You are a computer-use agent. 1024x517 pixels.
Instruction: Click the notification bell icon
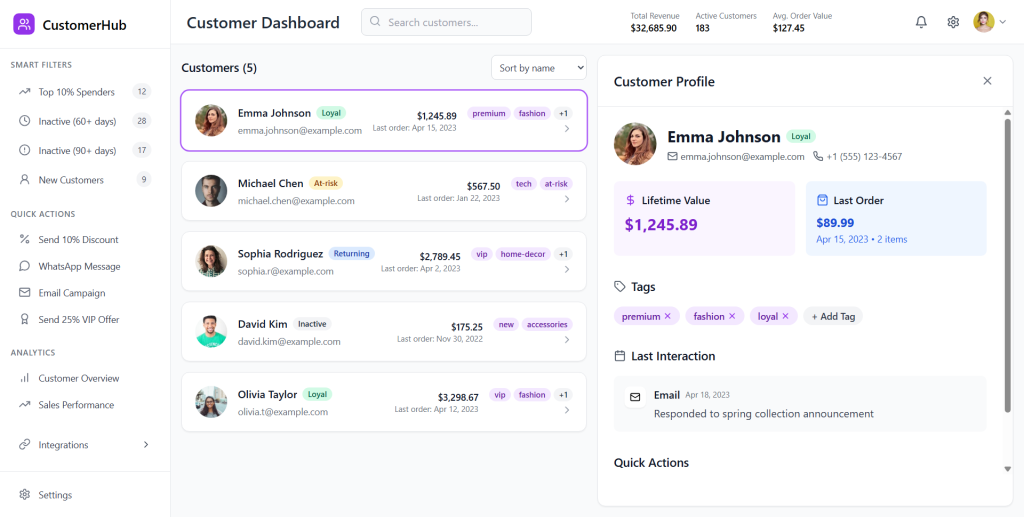click(921, 22)
